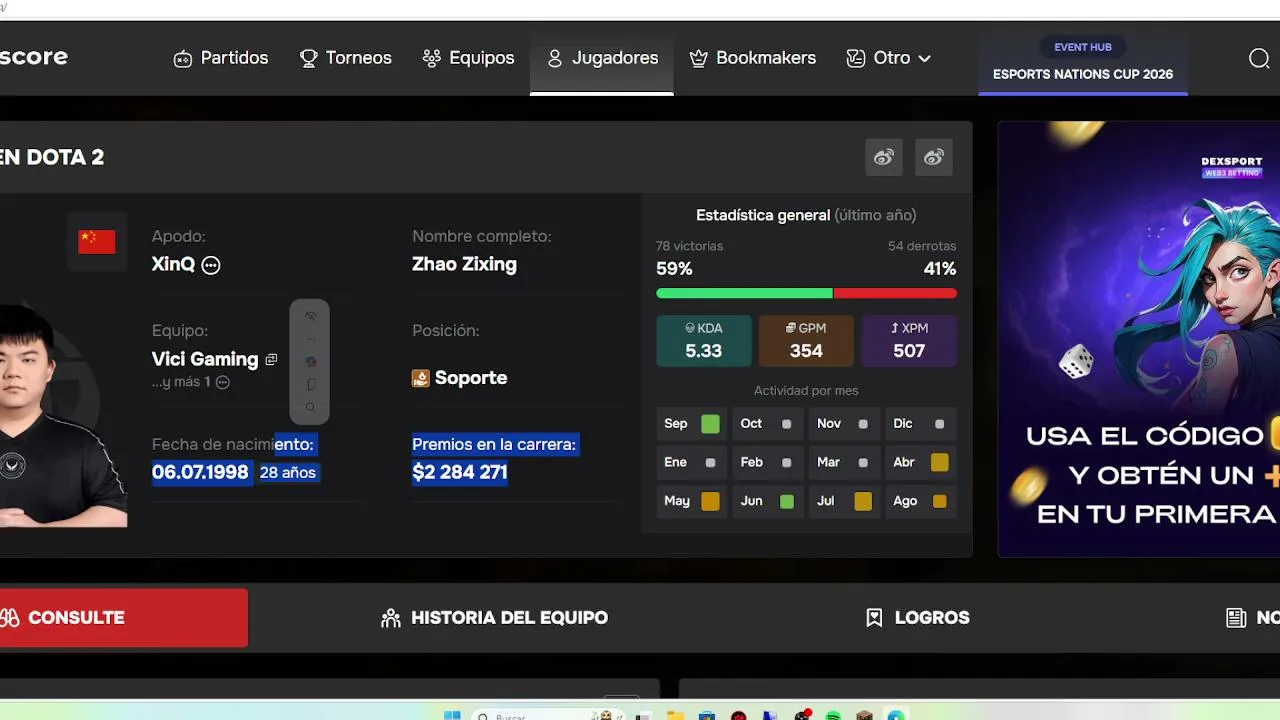This screenshot has height=720, width=1280.
Task: Click the 'Soporte' position text
Action: [471, 378]
